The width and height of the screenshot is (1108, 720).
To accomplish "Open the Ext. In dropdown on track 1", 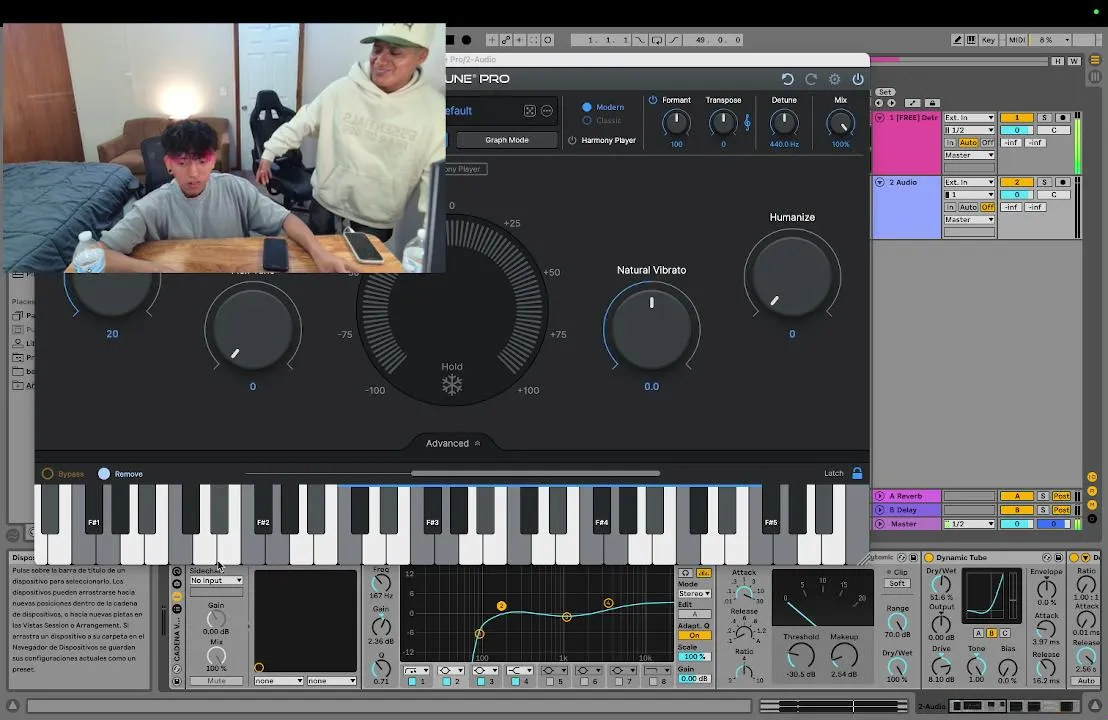I will [x=969, y=118].
